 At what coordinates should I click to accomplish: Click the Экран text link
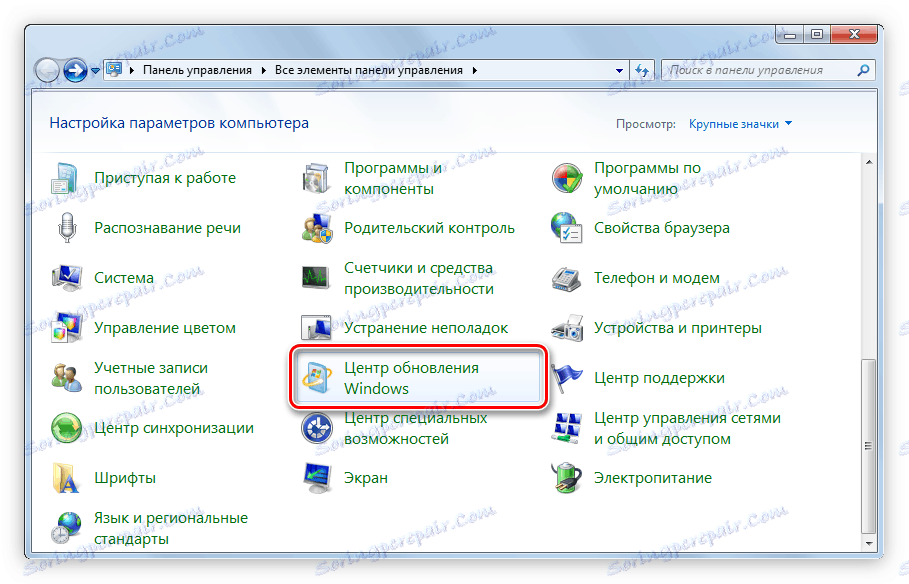pos(366,478)
